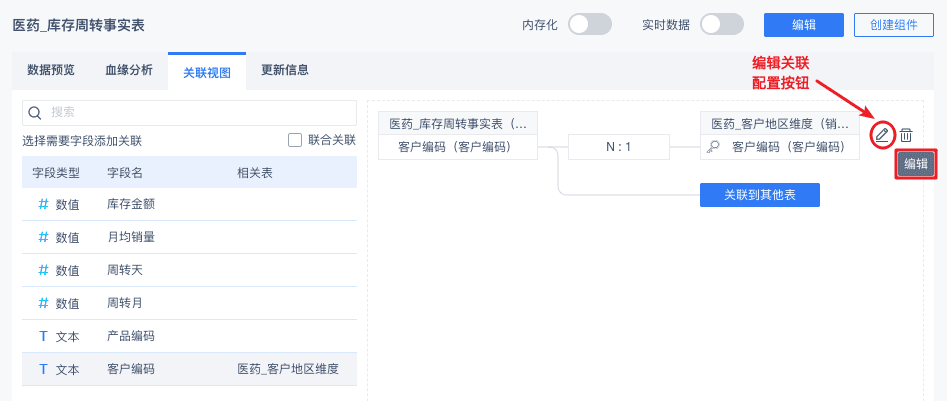This screenshot has height=401, width=947.
Task: Click the key icon beside 客户编码
Action: 714,147
